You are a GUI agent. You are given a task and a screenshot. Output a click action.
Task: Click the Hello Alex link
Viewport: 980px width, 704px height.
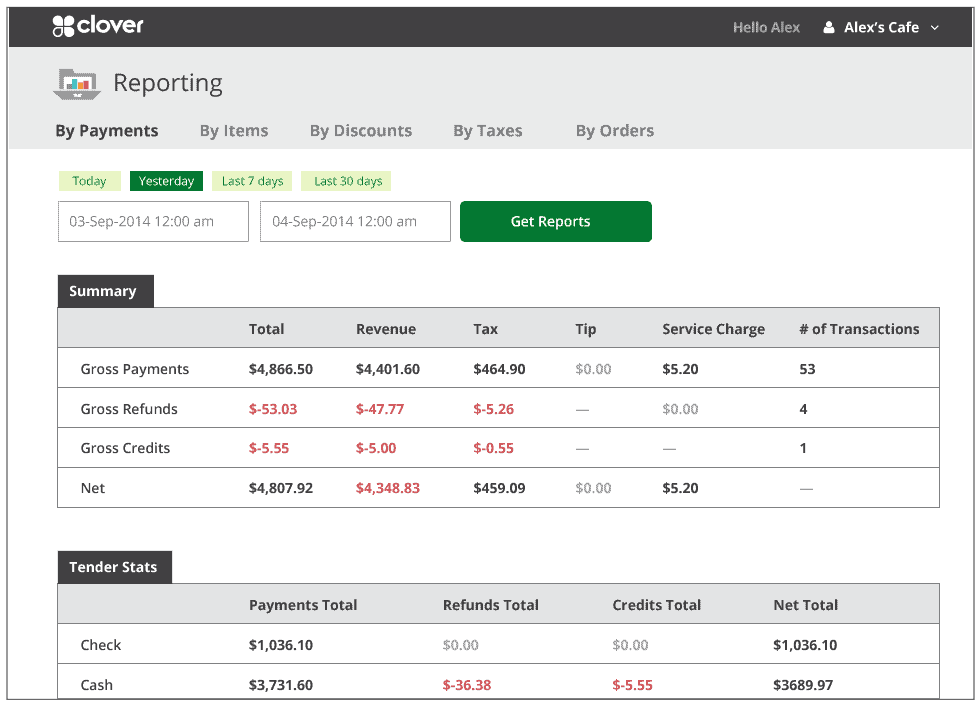[x=766, y=27]
